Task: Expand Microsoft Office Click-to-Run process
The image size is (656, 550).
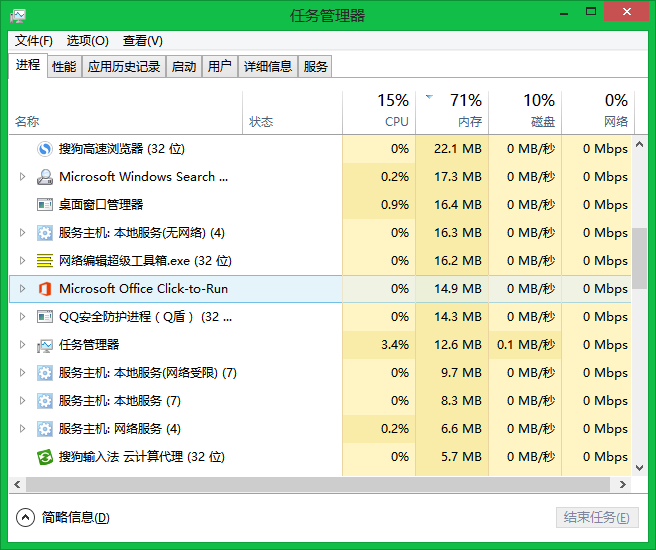Action: click(x=23, y=289)
